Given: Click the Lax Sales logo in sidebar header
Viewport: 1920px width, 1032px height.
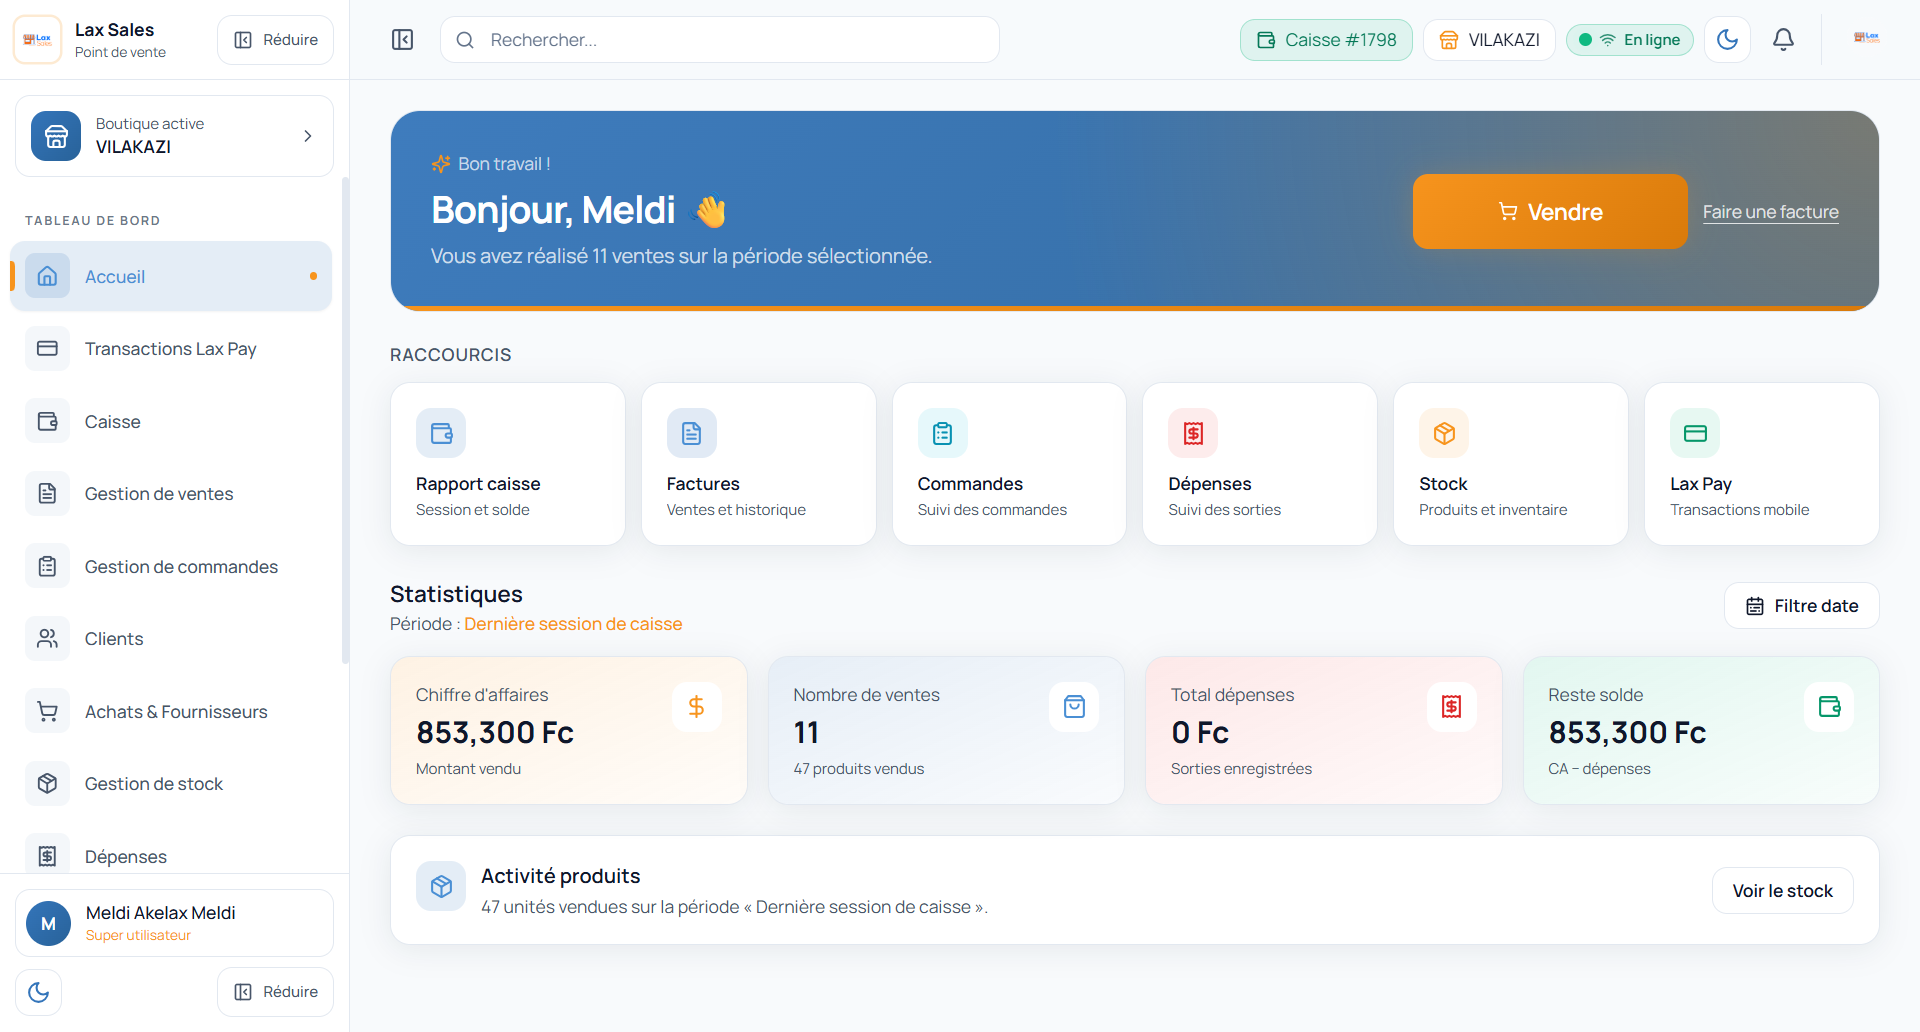Looking at the screenshot, I should click(38, 40).
